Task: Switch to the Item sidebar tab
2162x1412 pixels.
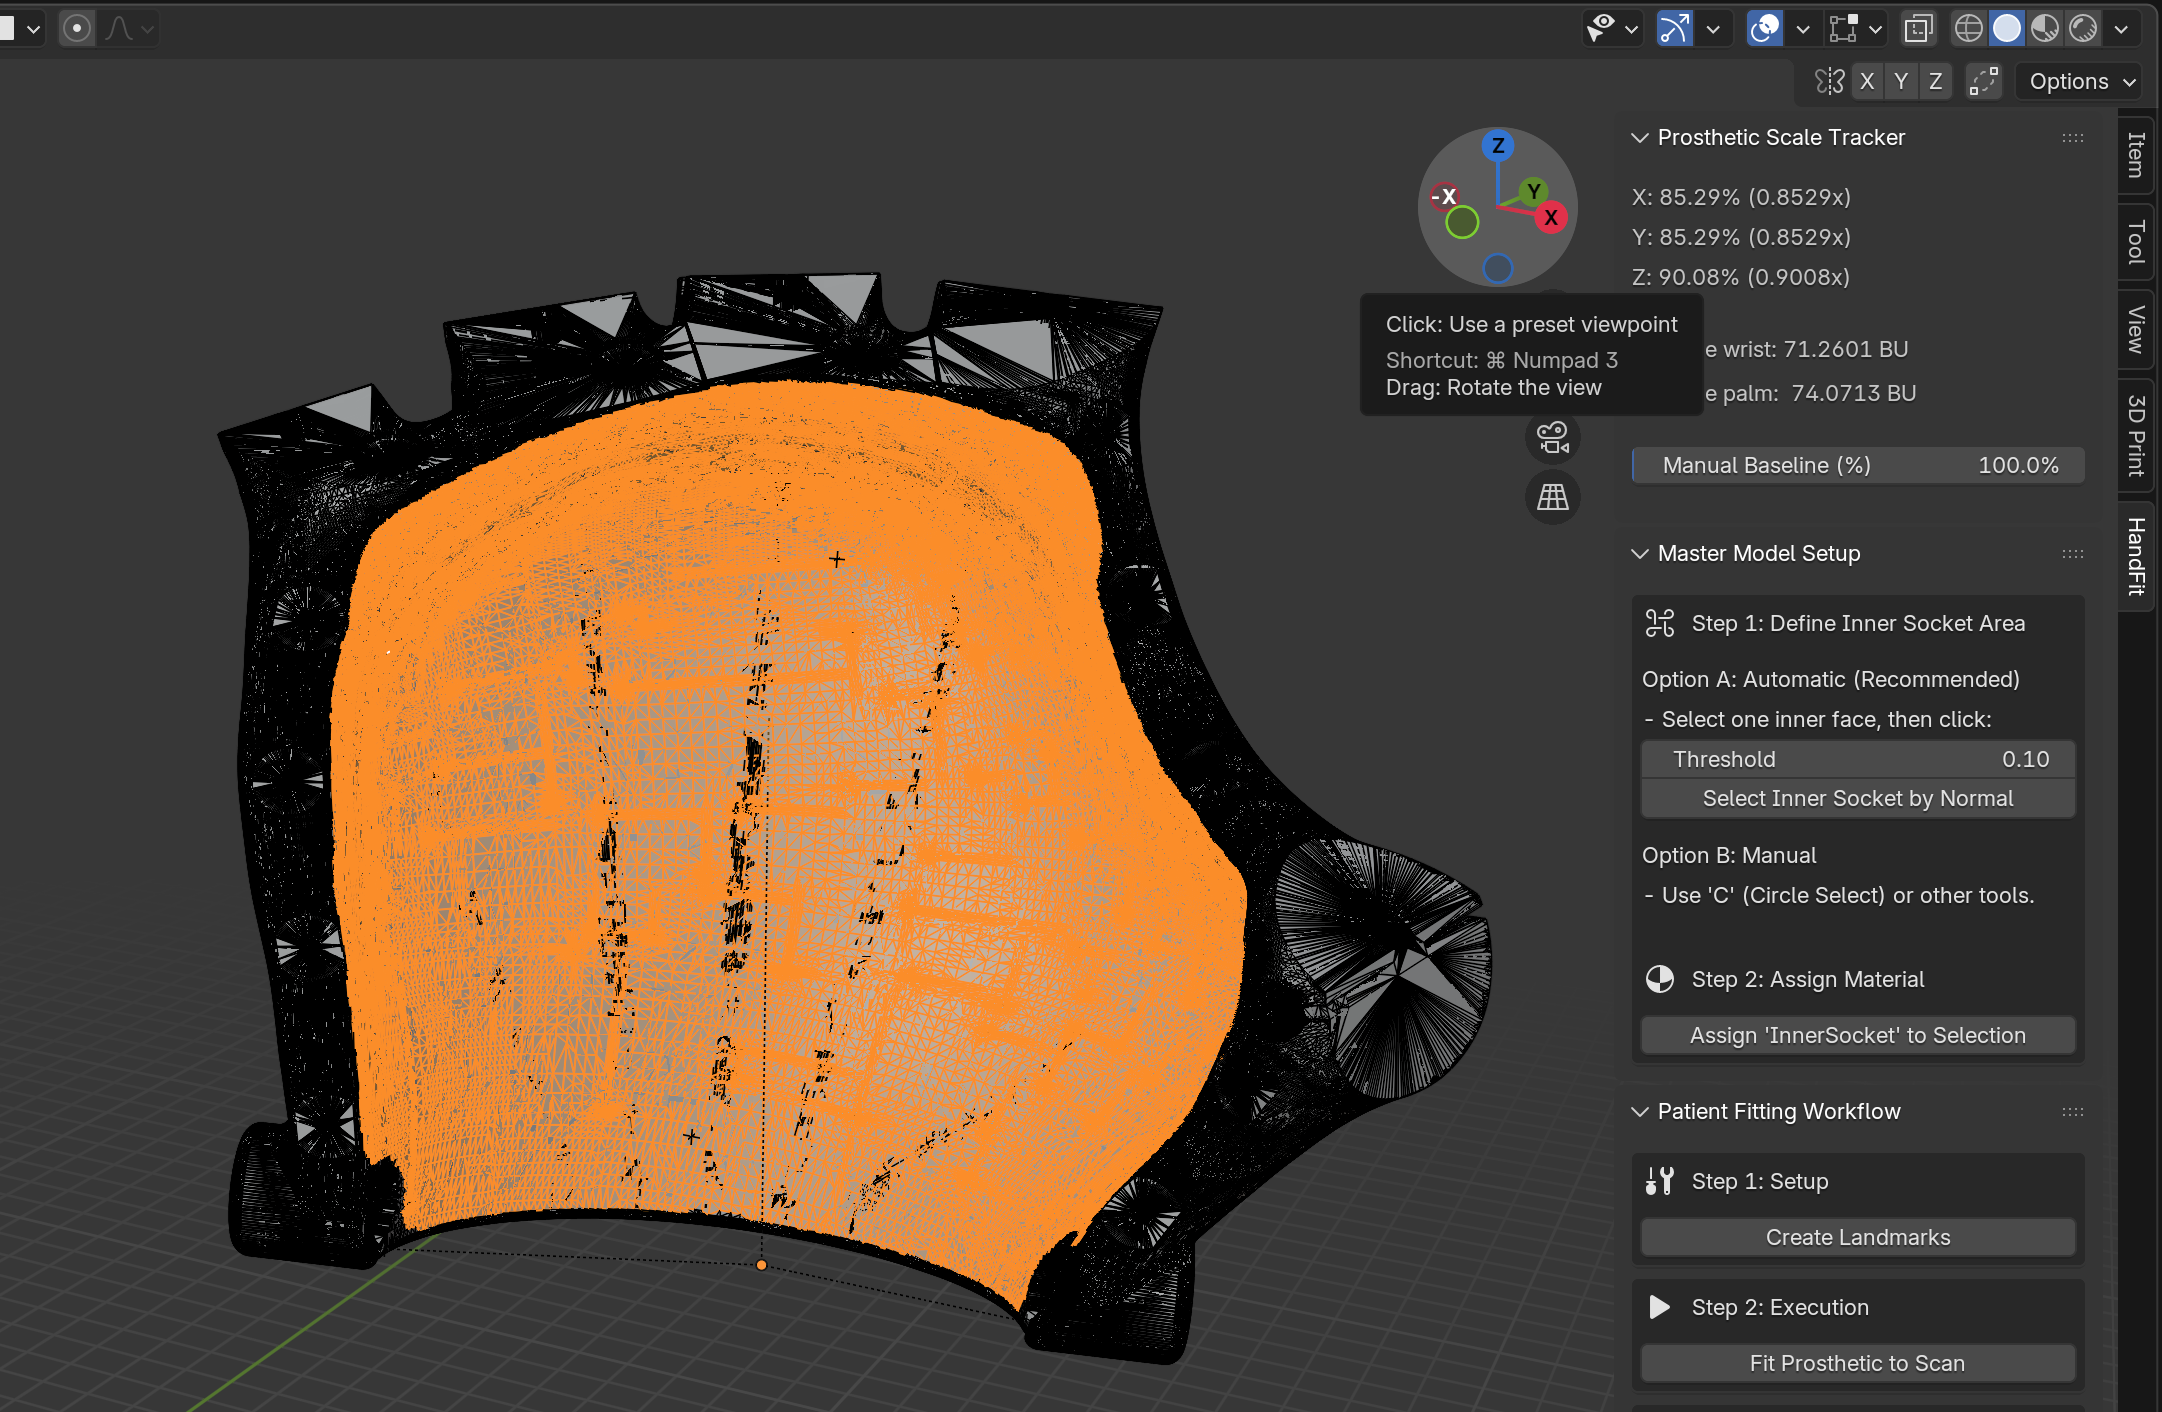Action: (2136, 154)
